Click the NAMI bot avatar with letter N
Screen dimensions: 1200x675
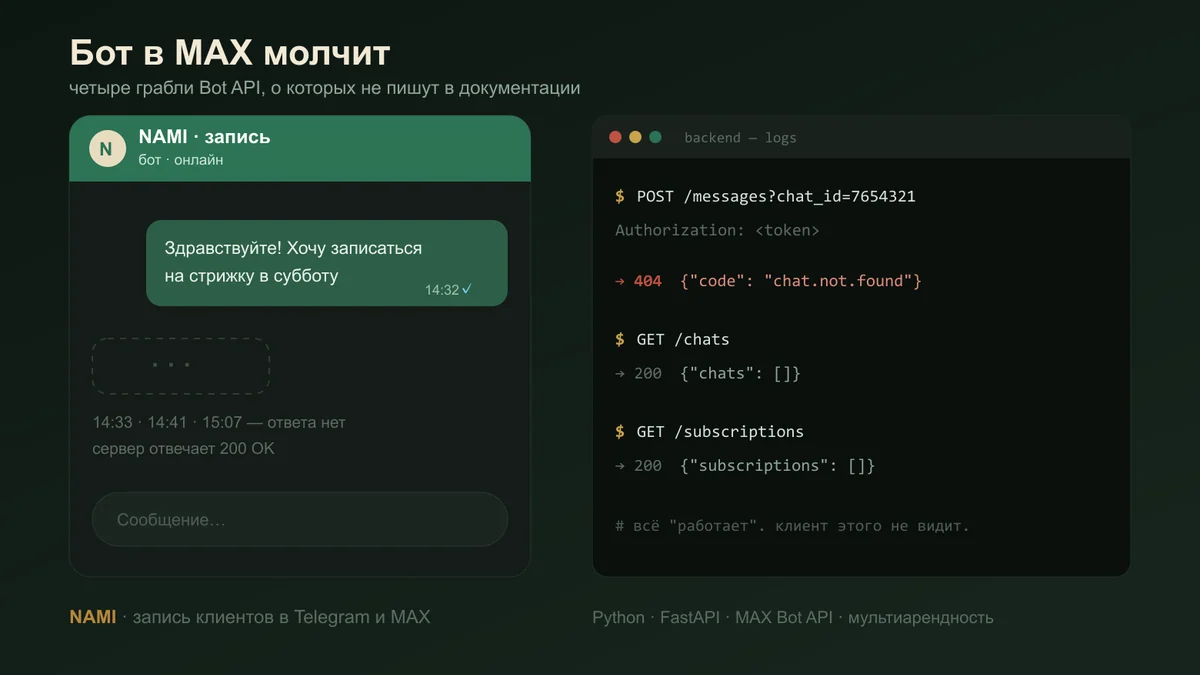tap(107, 148)
